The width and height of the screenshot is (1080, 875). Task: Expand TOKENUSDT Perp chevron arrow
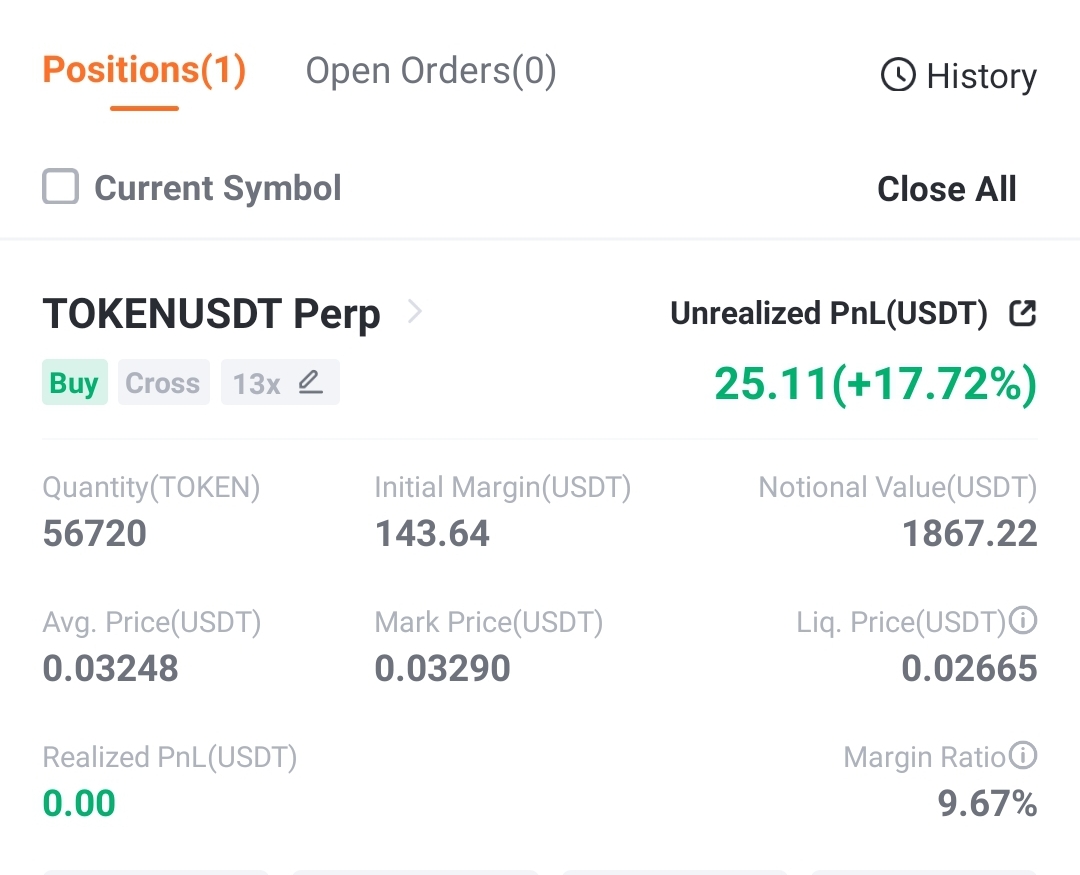[x=415, y=311]
